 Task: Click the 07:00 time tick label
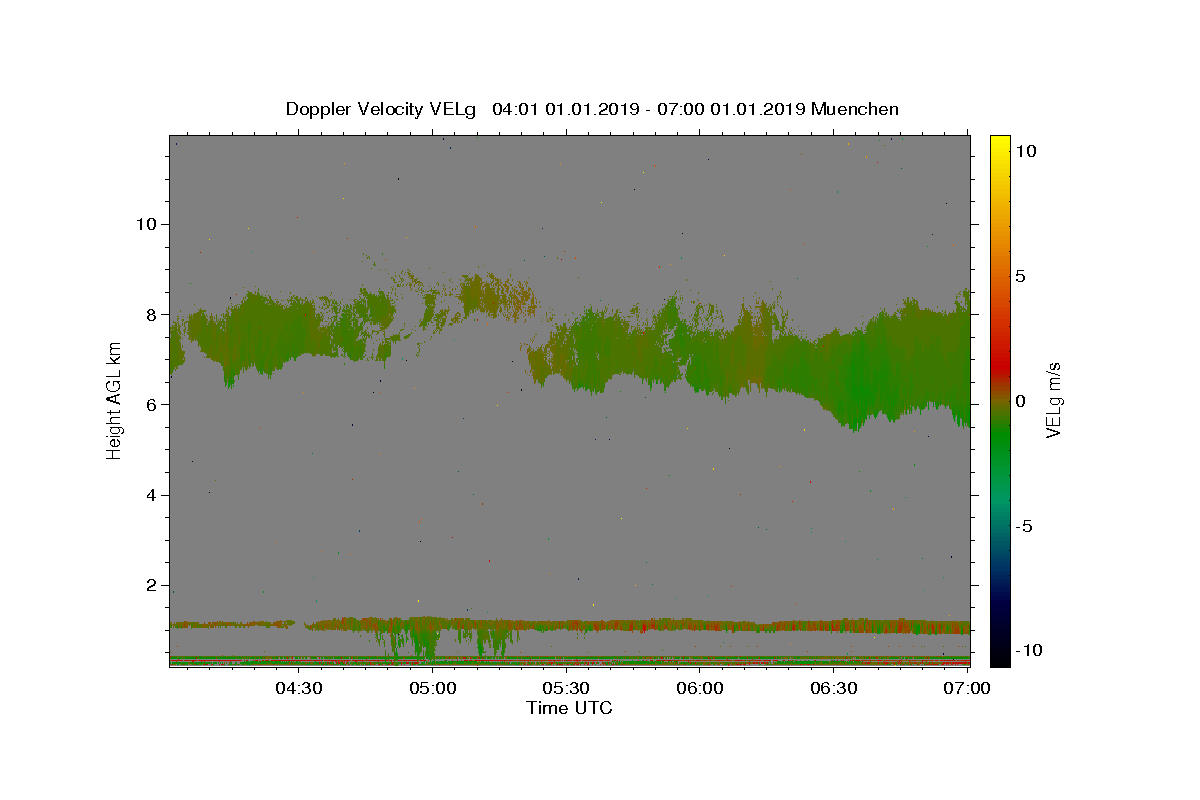[x=967, y=688]
